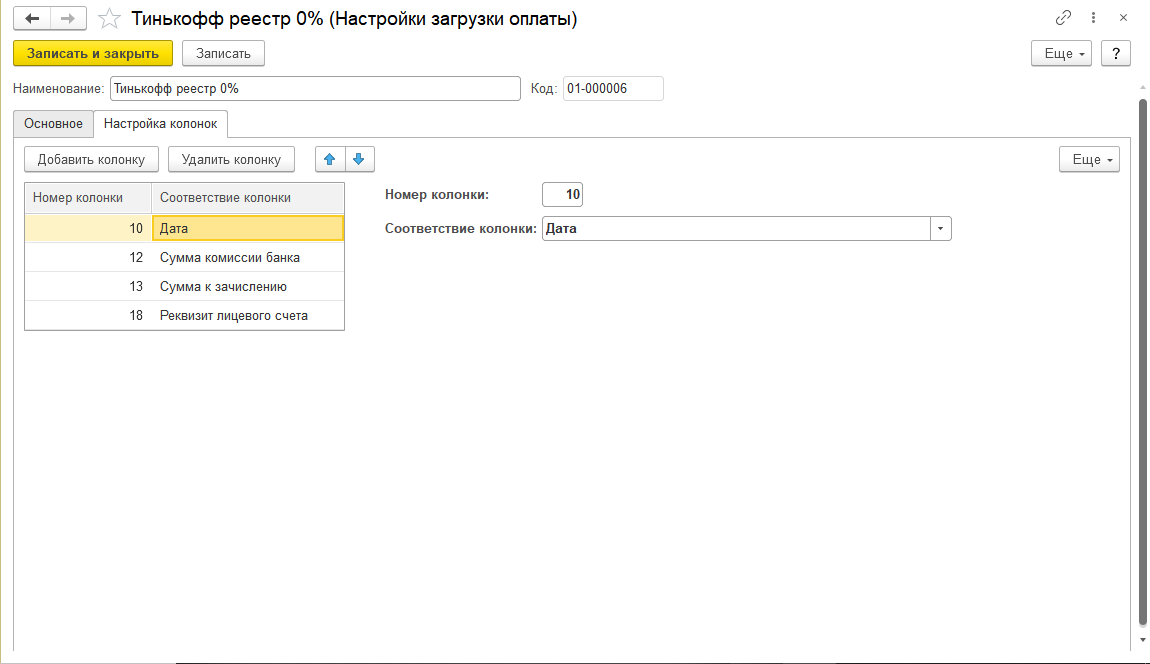Click the Код field 01-000006
The height and width of the screenshot is (664, 1150).
(x=613, y=89)
